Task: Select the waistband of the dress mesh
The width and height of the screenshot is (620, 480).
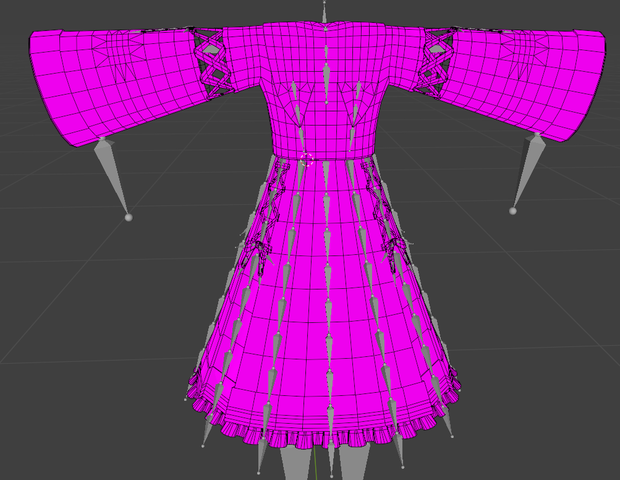Action: point(323,153)
